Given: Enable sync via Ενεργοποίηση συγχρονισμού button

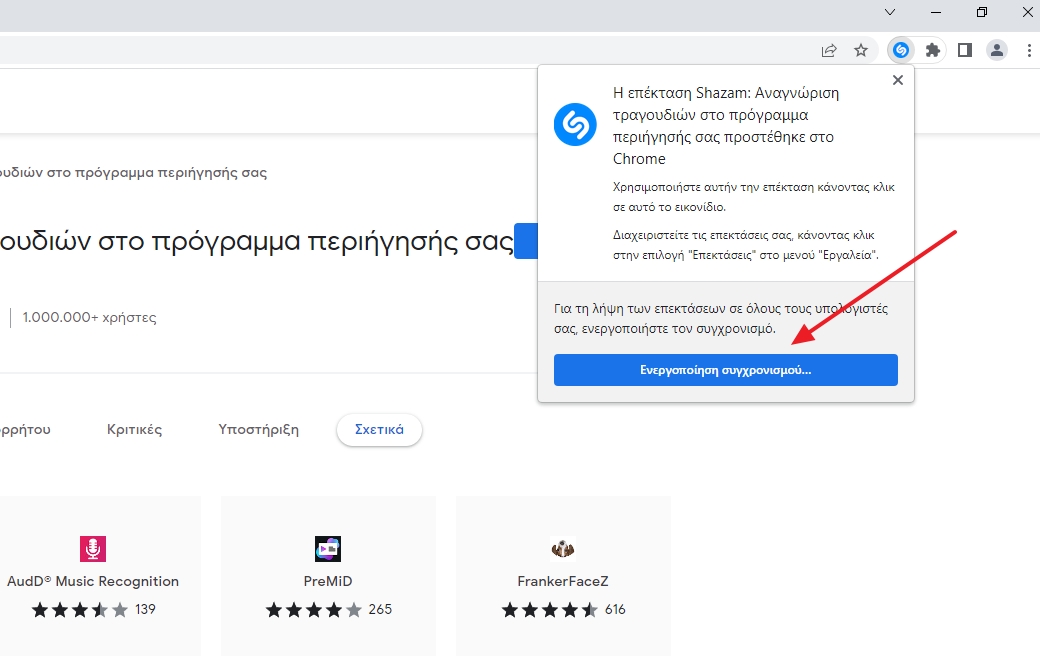Looking at the screenshot, I should click(x=725, y=369).
